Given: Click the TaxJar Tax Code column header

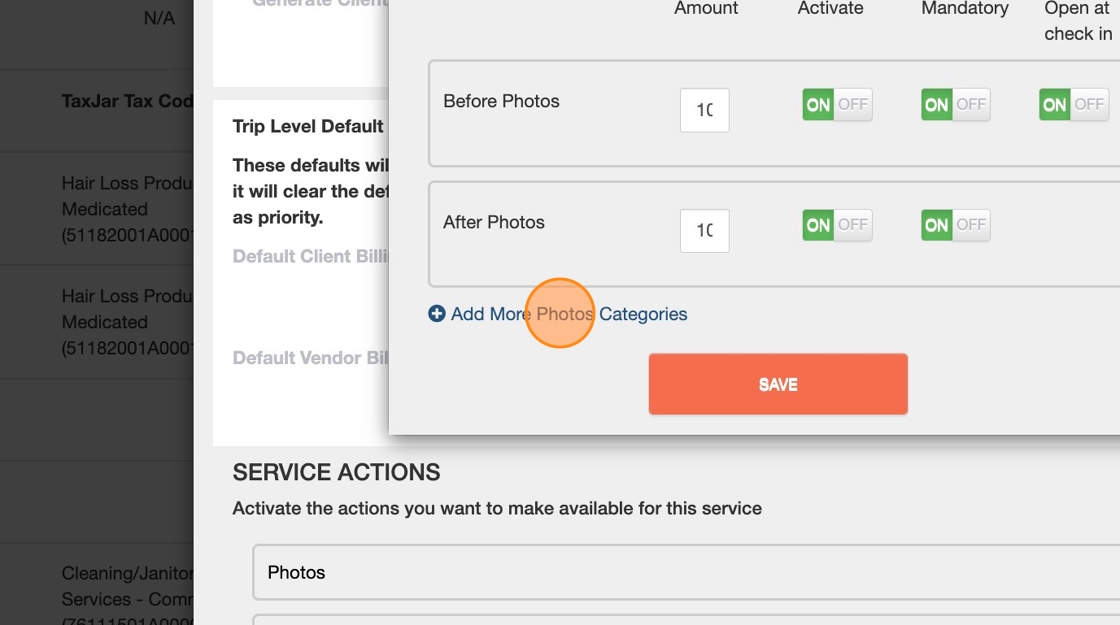Looking at the screenshot, I should point(127,101).
